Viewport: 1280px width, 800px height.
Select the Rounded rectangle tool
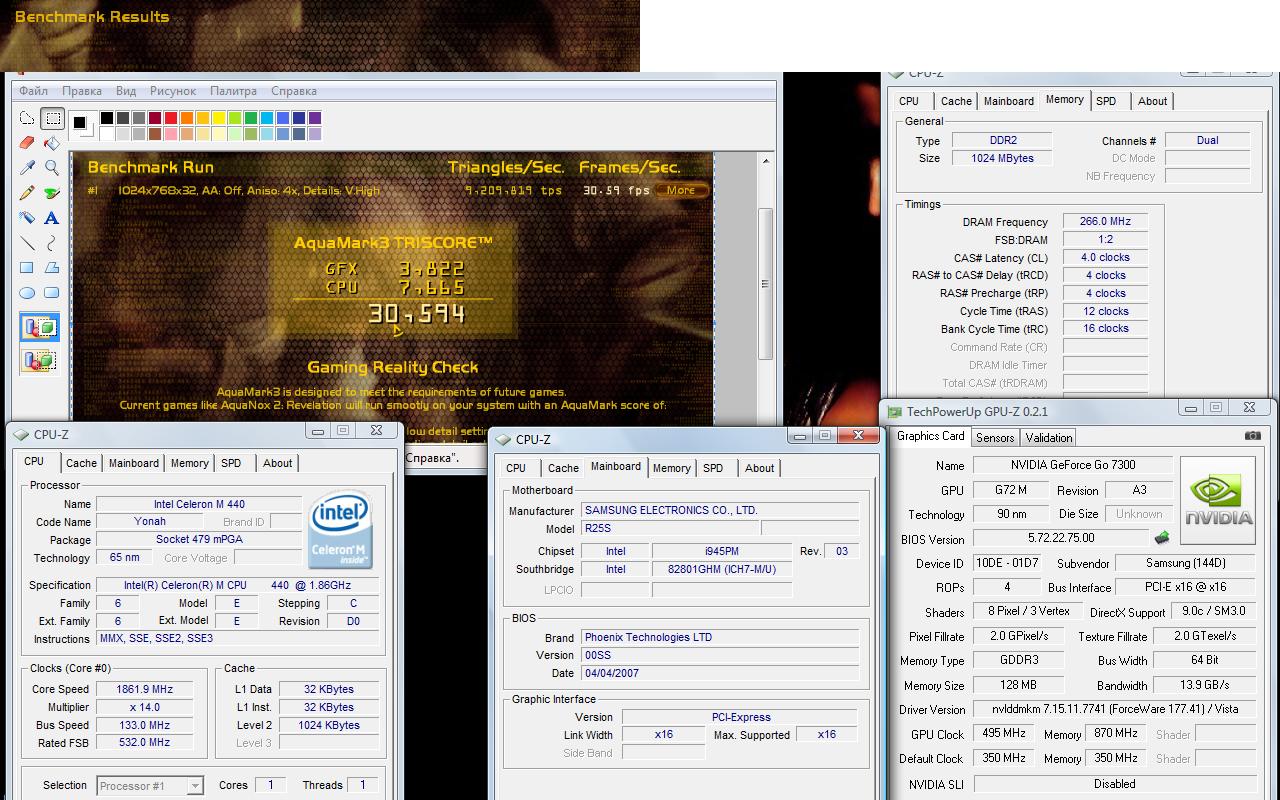point(52,293)
